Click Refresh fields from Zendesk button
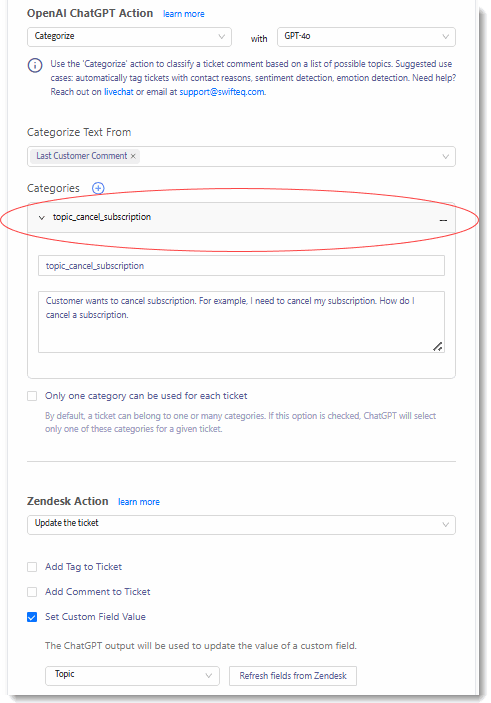 coord(293,676)
